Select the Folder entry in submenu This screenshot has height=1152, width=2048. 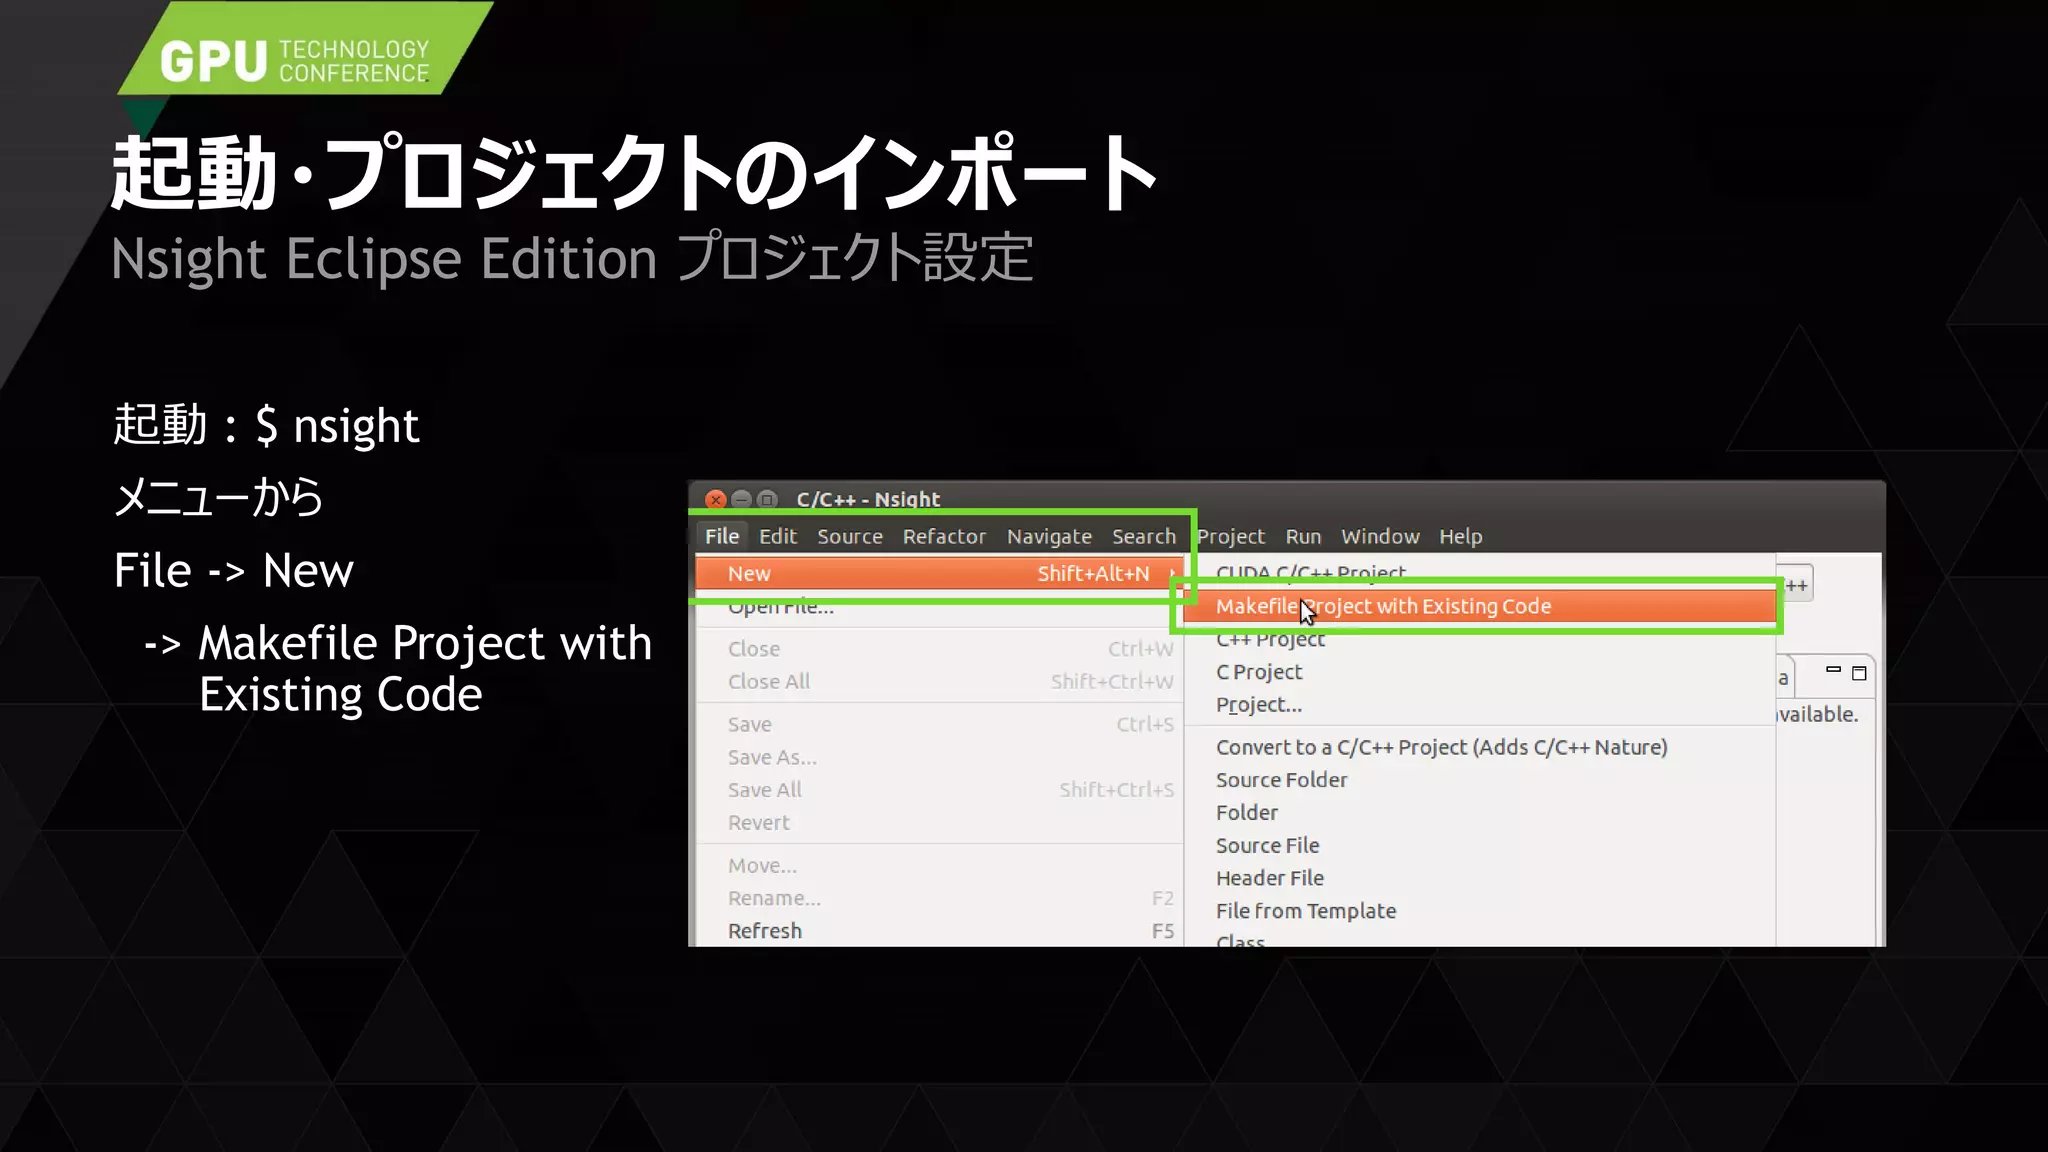(1246, 813)
